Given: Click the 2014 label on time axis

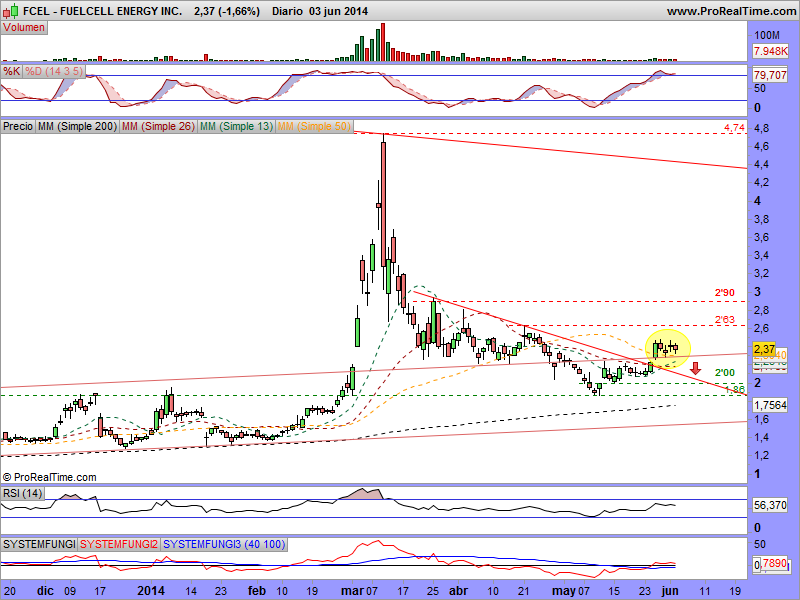Looking at the screenshot, I should pos(151,591).
